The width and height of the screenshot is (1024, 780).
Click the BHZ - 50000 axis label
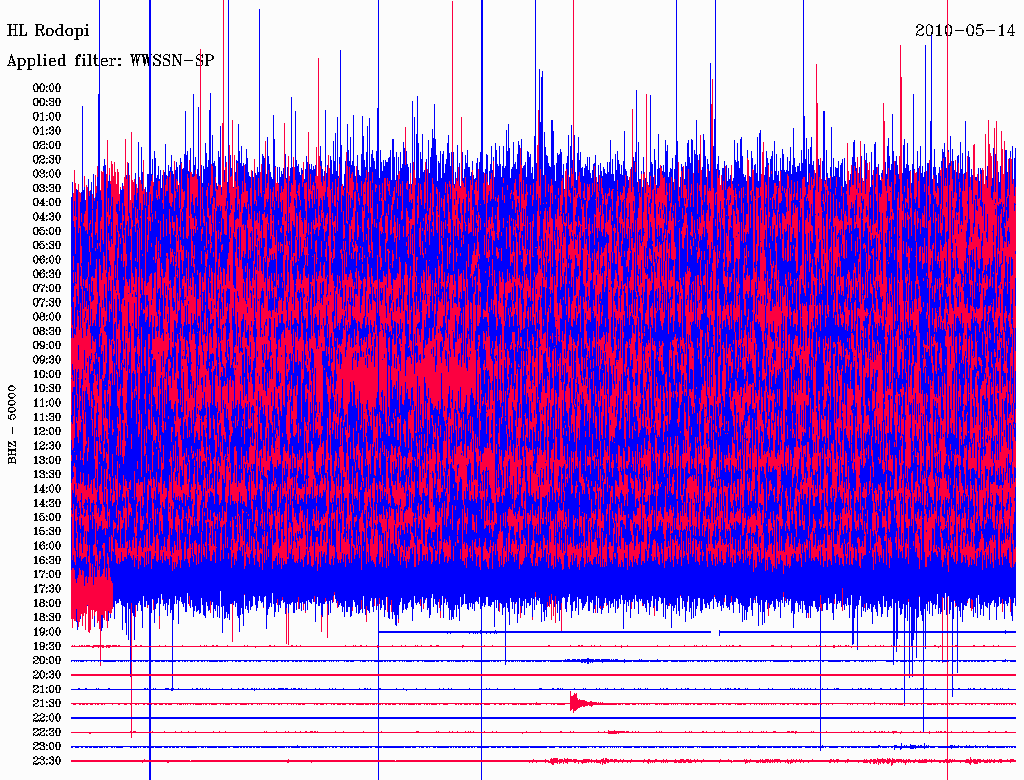(x=13, y=424)
